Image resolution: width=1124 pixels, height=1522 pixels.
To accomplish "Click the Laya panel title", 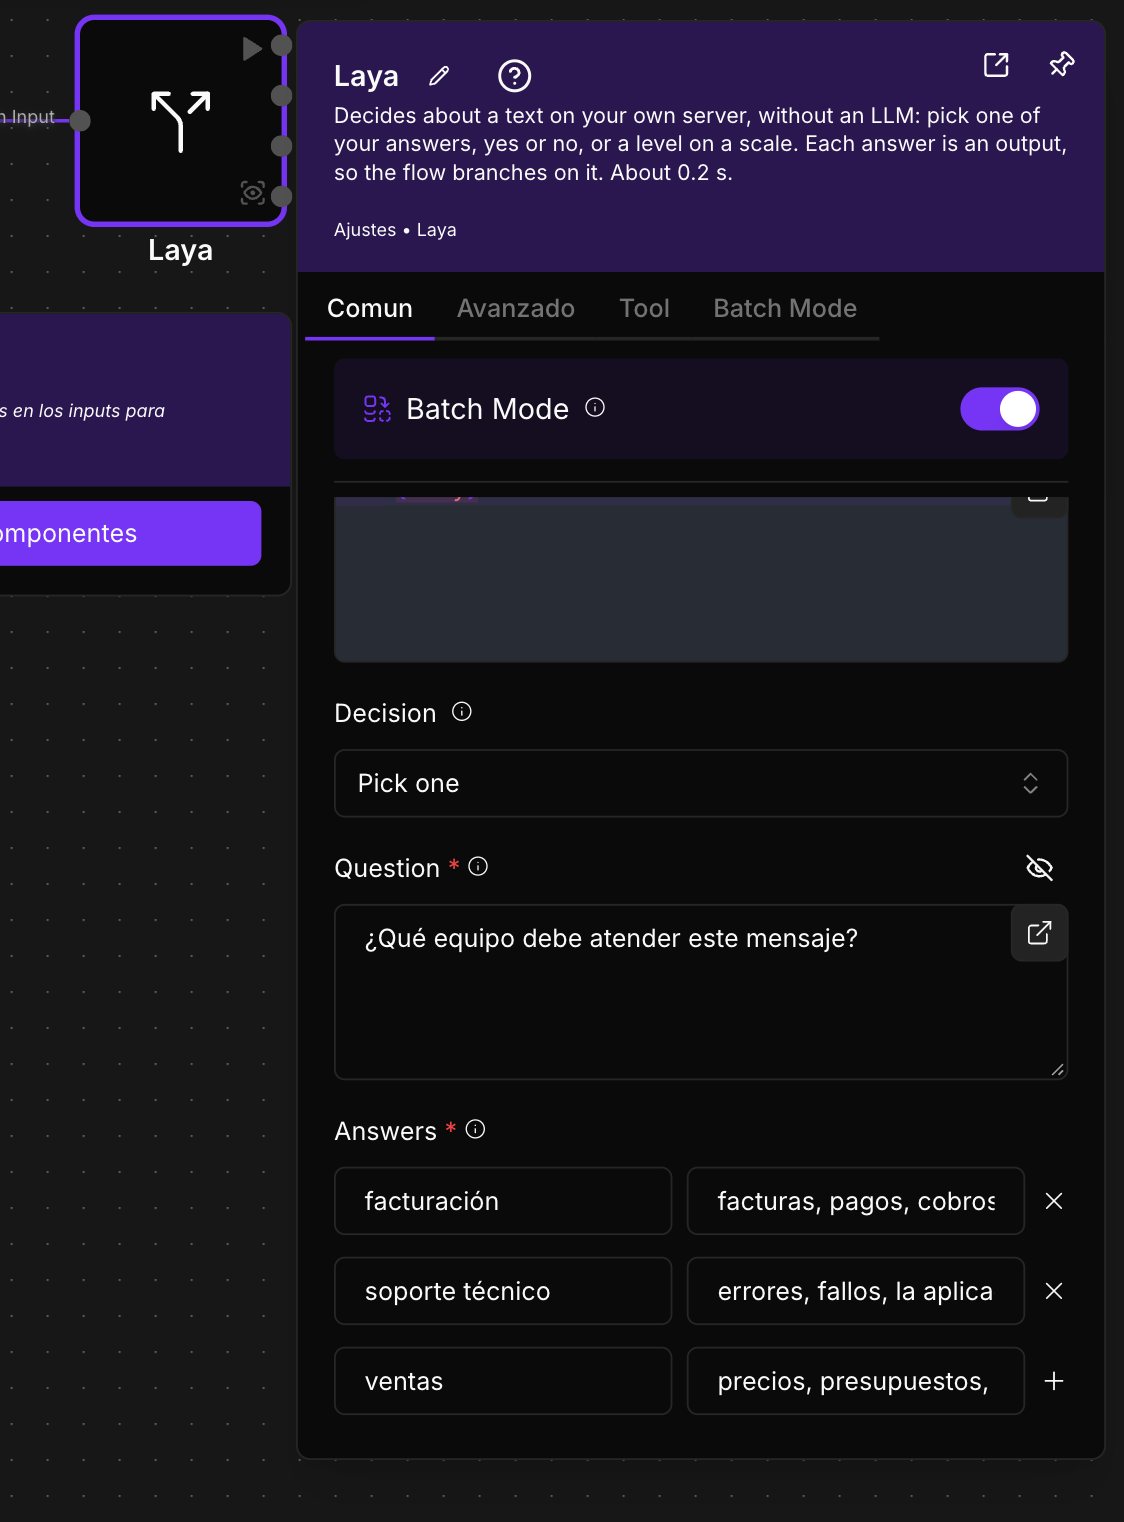I will pyautogui.click(x=366, y=76).
